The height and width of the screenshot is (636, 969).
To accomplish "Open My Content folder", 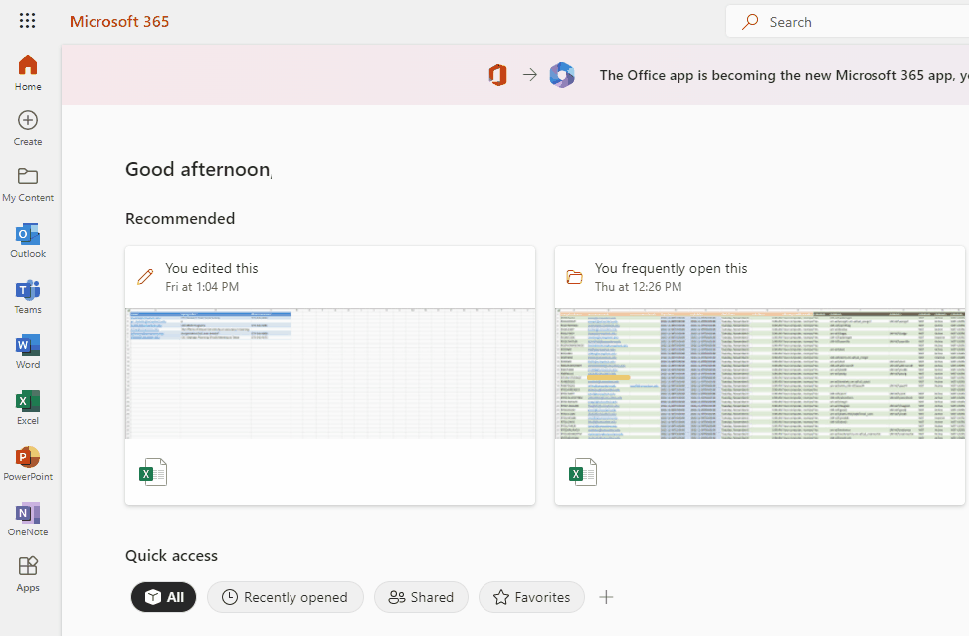I will tap(28, 184).
